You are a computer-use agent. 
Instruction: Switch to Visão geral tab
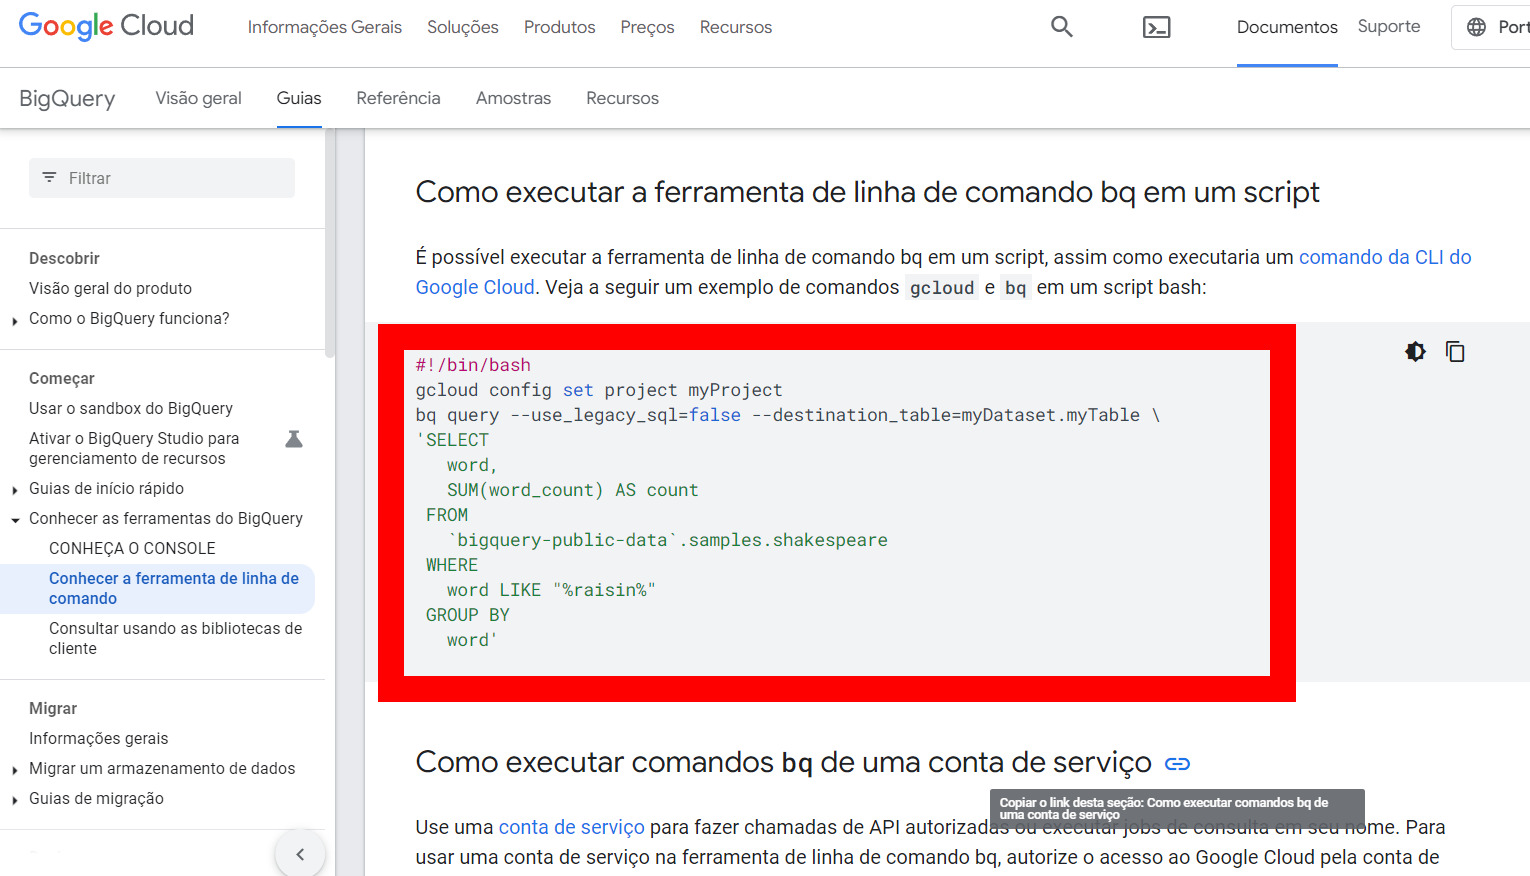[x=199, y=98]
